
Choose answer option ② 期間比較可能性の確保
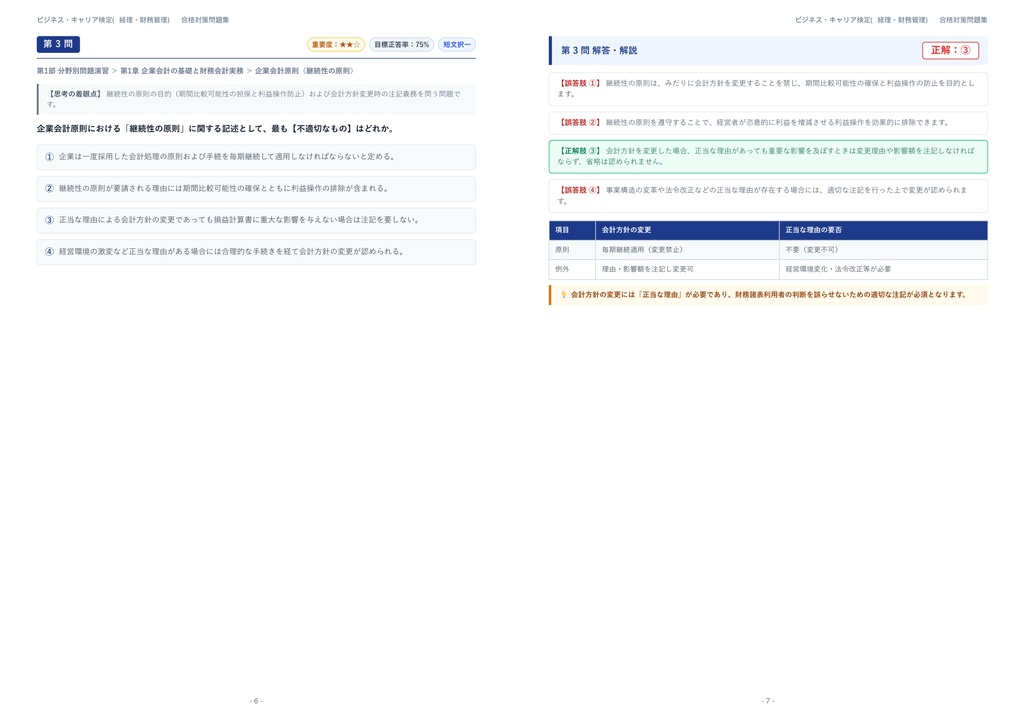pyautogui.click(x=256, y=189)
